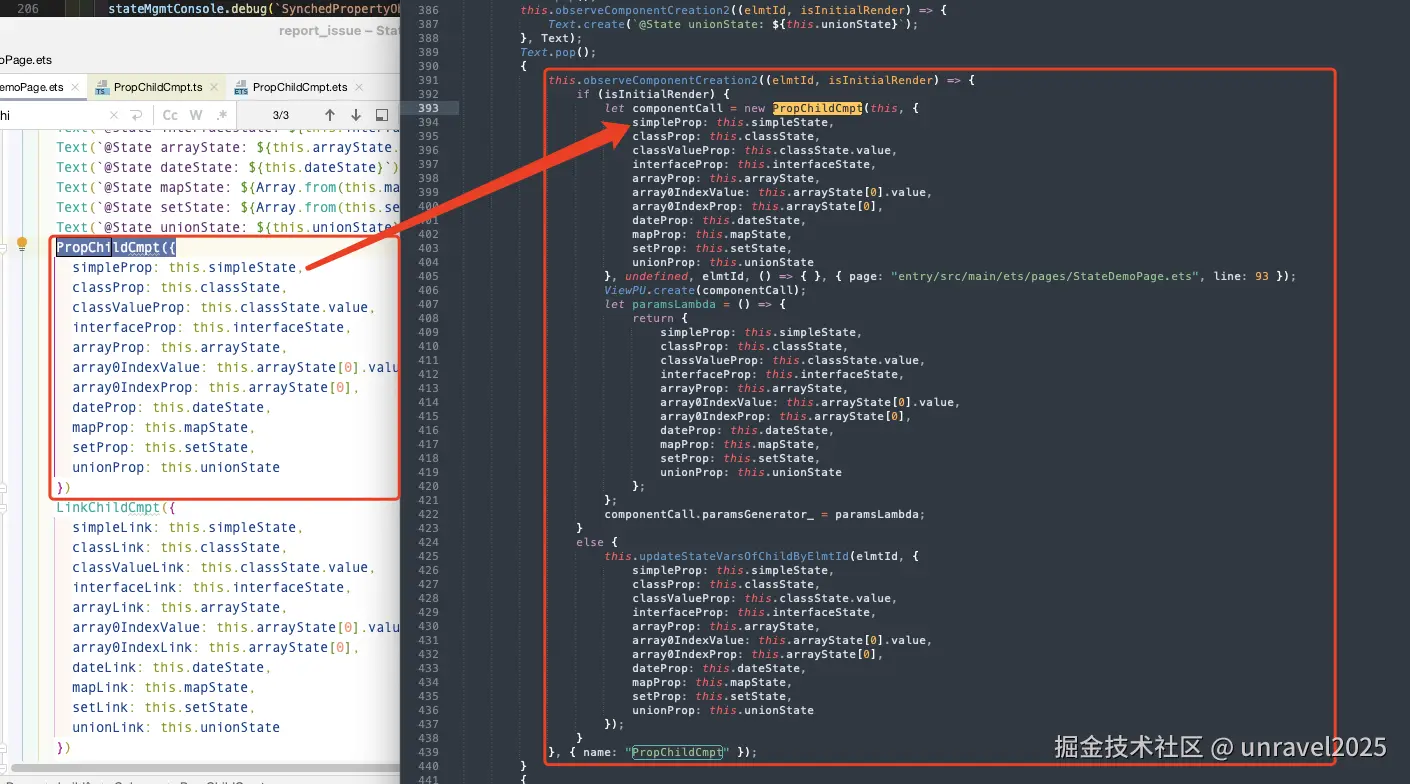Click setLink: this.setState line
The width and height of the screenshot is (1410, 784).
(163, 707)
